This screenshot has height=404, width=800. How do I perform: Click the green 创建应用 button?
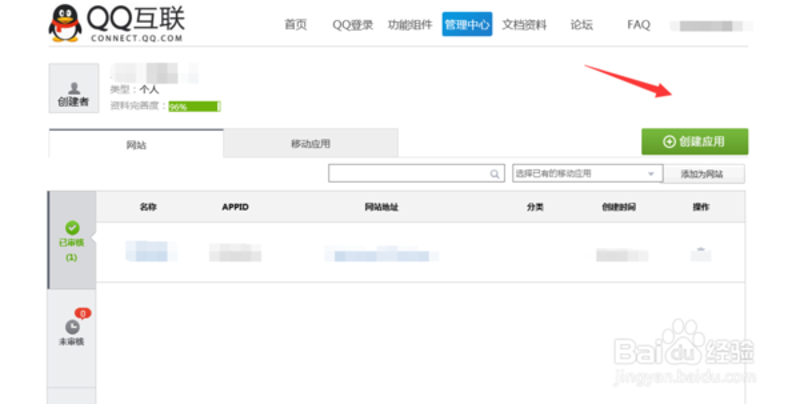(x=695, y=141)
